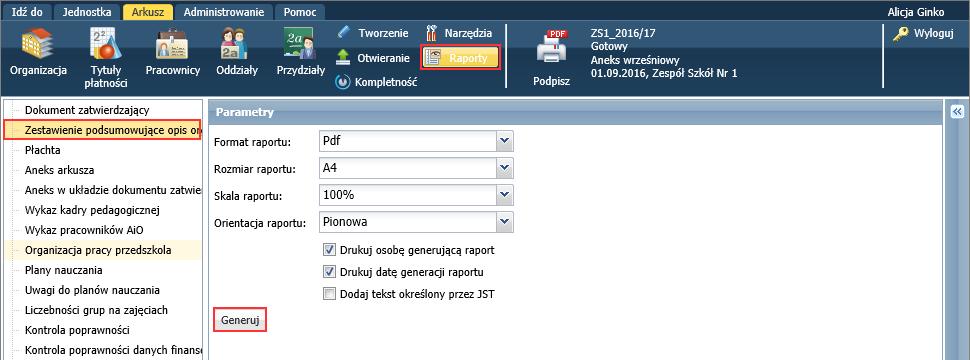Click the Otwieranie label
970x360 pixels.
pyautogui.click(x=384, y=58)
